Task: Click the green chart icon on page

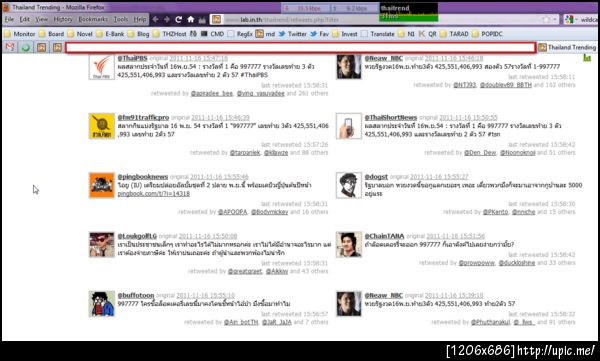Action: 587,58
